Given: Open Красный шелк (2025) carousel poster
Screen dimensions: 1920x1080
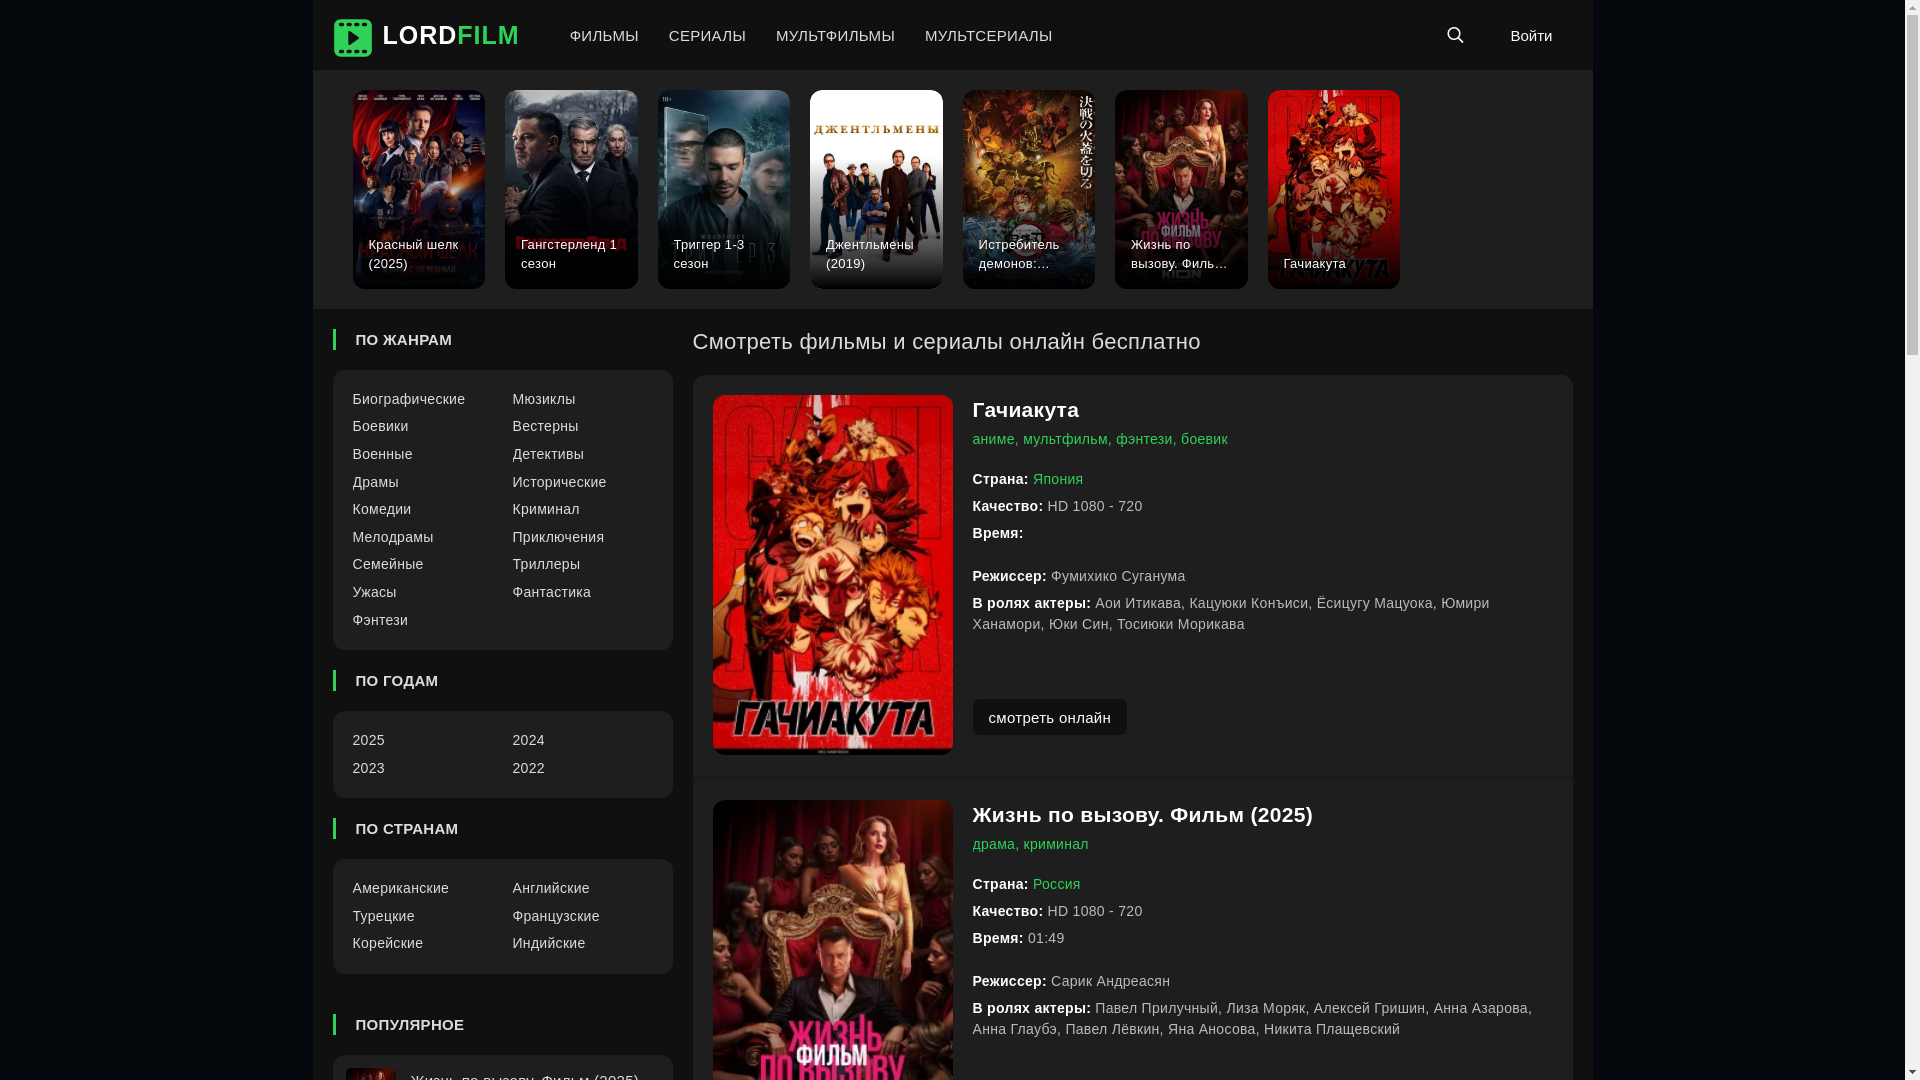Looking at the screenshot, I should pos(418,189).
